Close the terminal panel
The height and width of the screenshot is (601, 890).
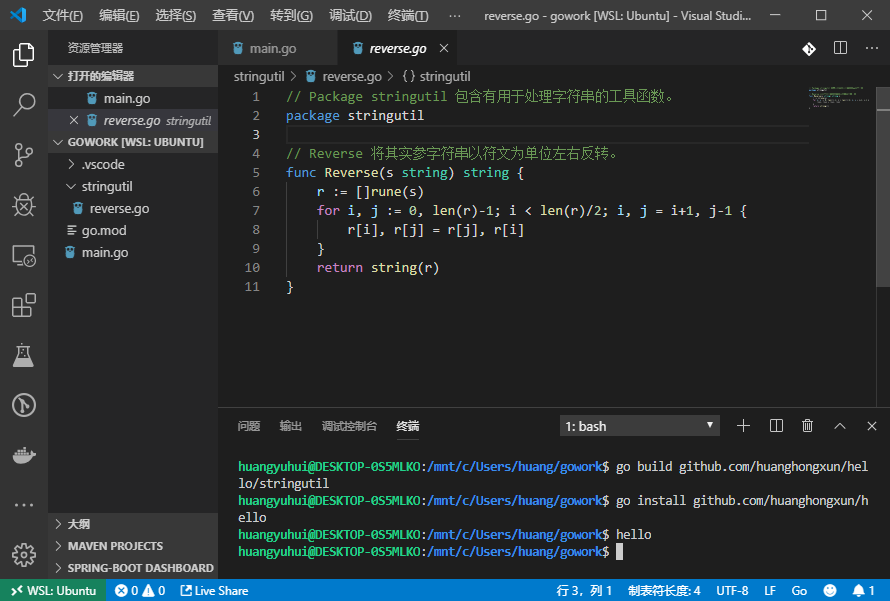[872, 426]
